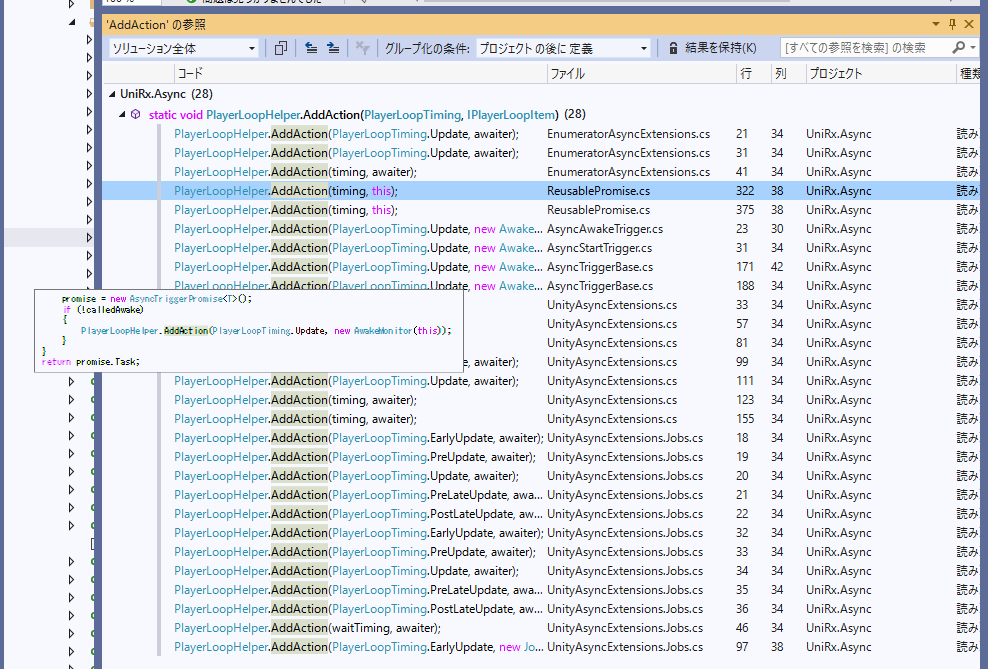Sort by the コード column header
Image resolution: width=988 pixels, height=669 pixels.
[360, 74]
